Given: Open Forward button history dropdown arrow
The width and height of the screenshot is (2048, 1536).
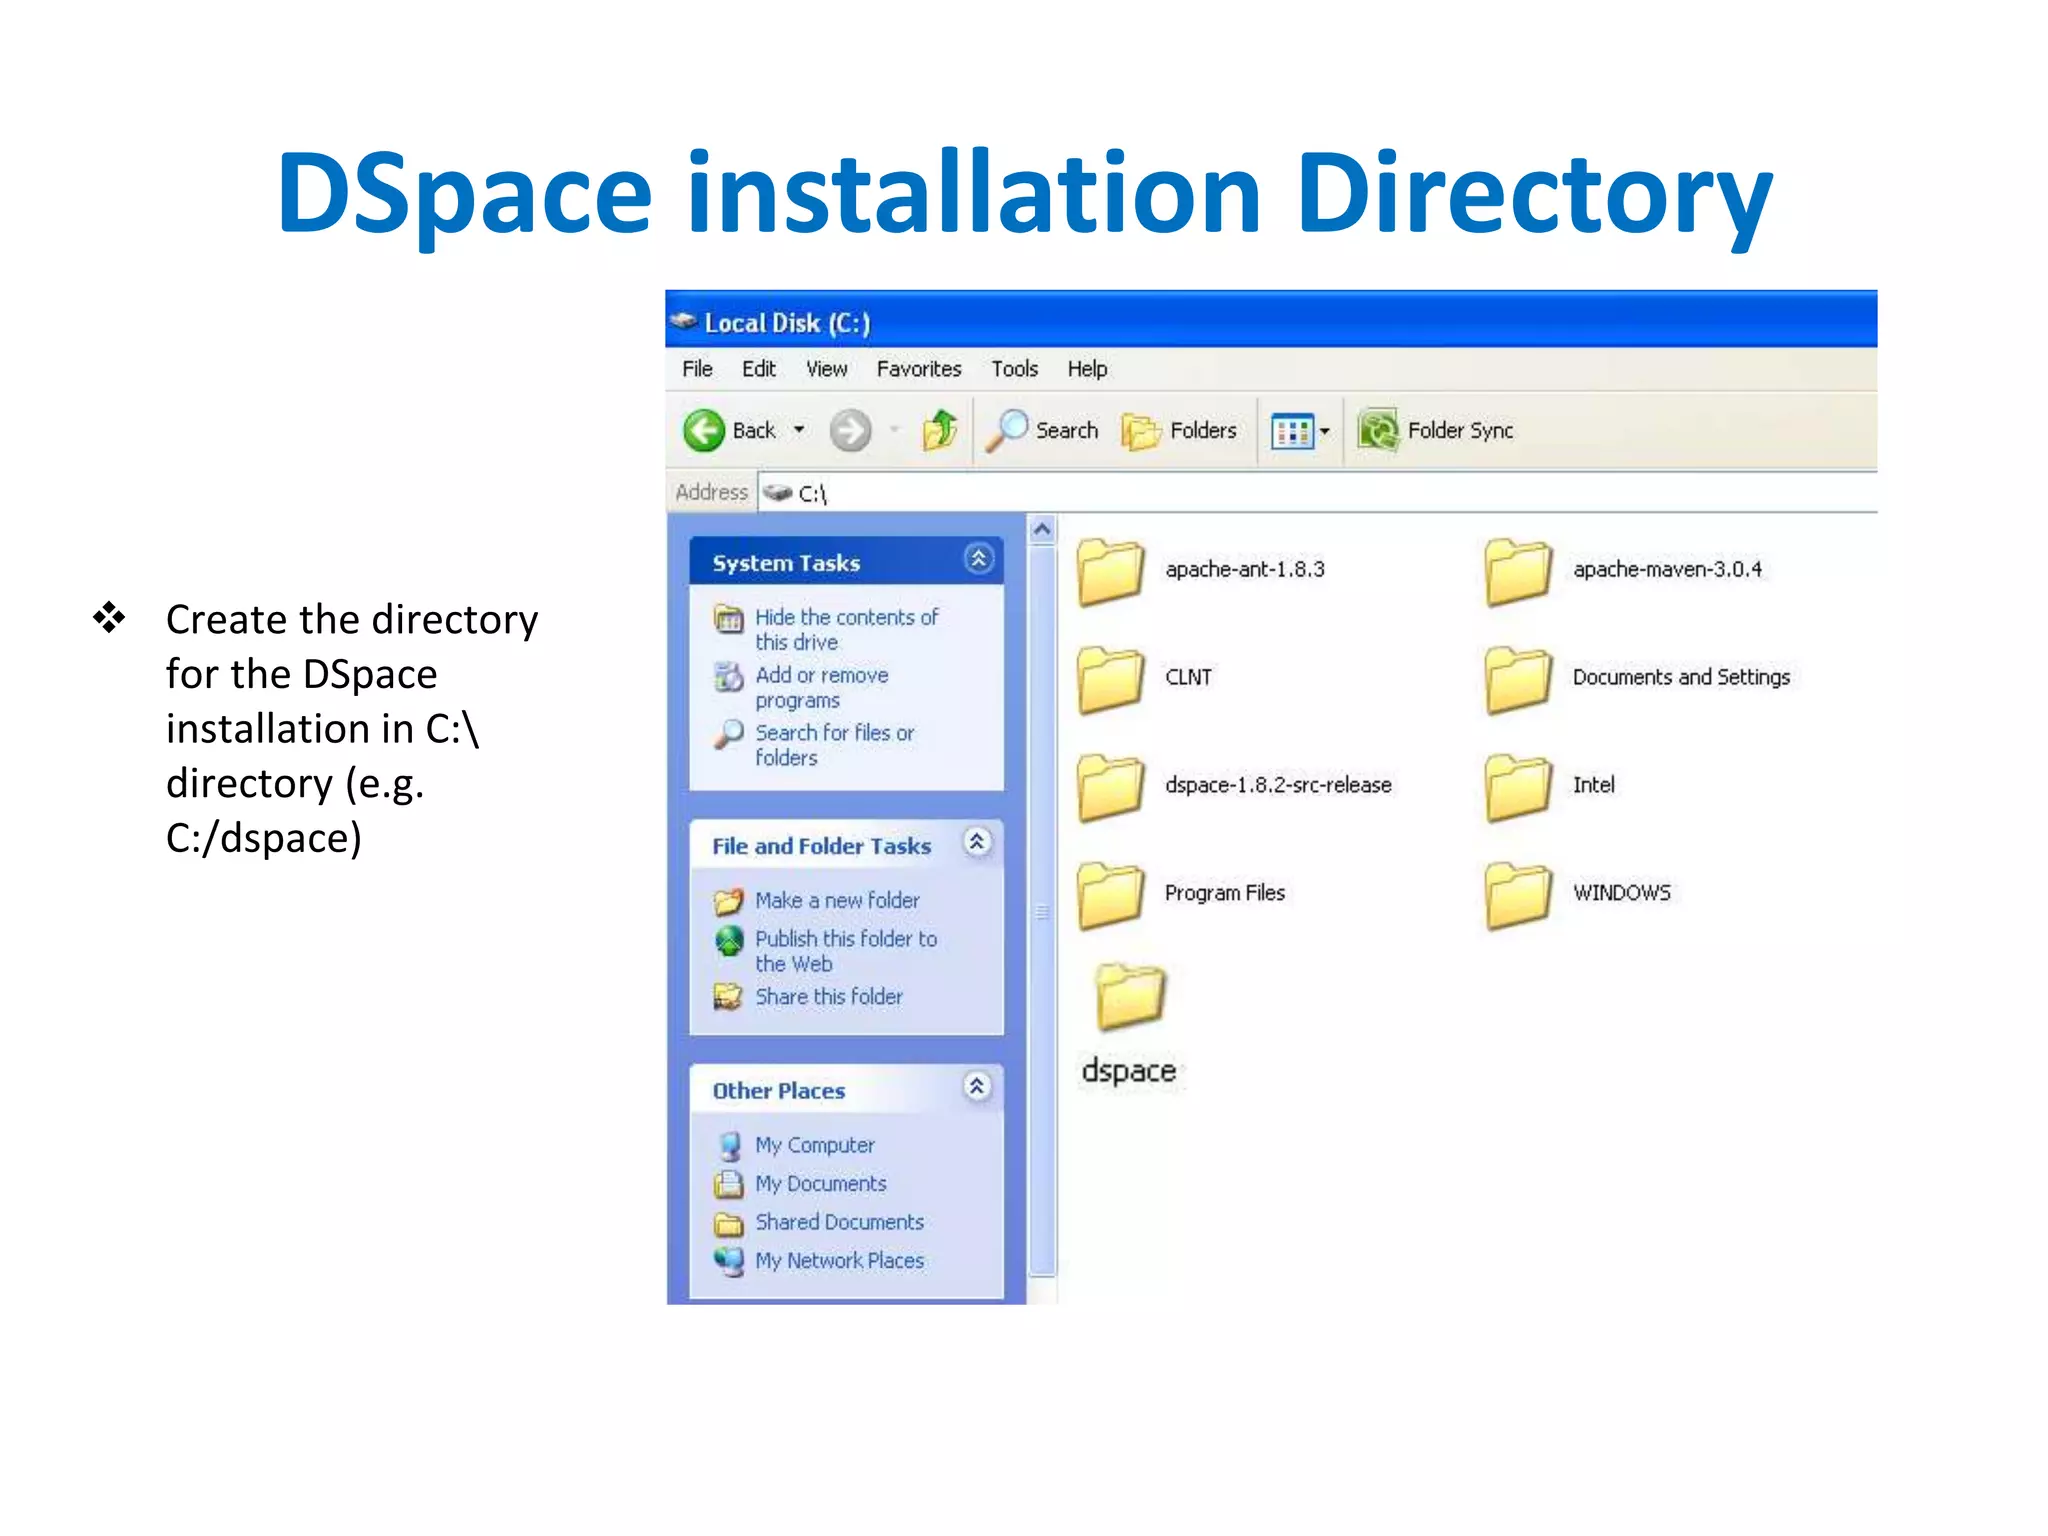Looking at the screenshot, I should [895, 431].
